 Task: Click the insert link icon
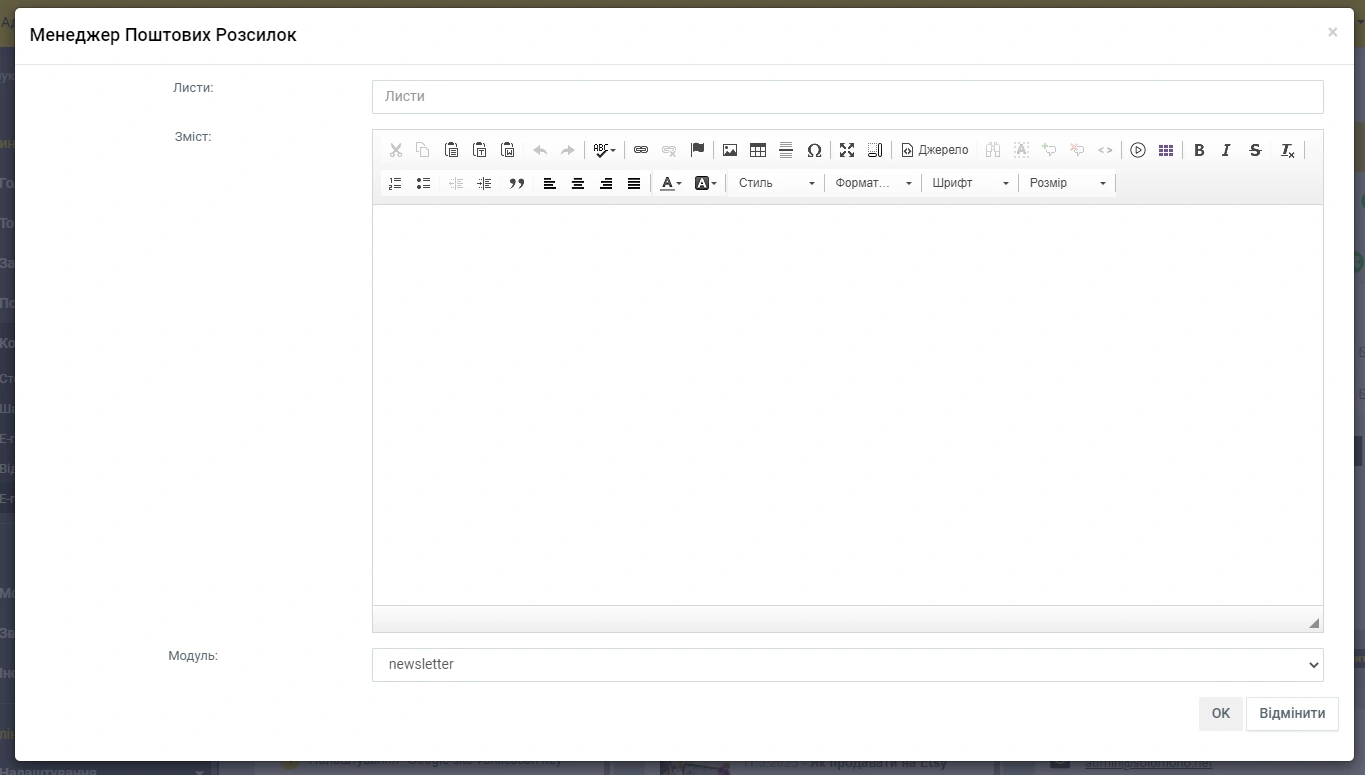pyautogui.click(x=641, y=150)
